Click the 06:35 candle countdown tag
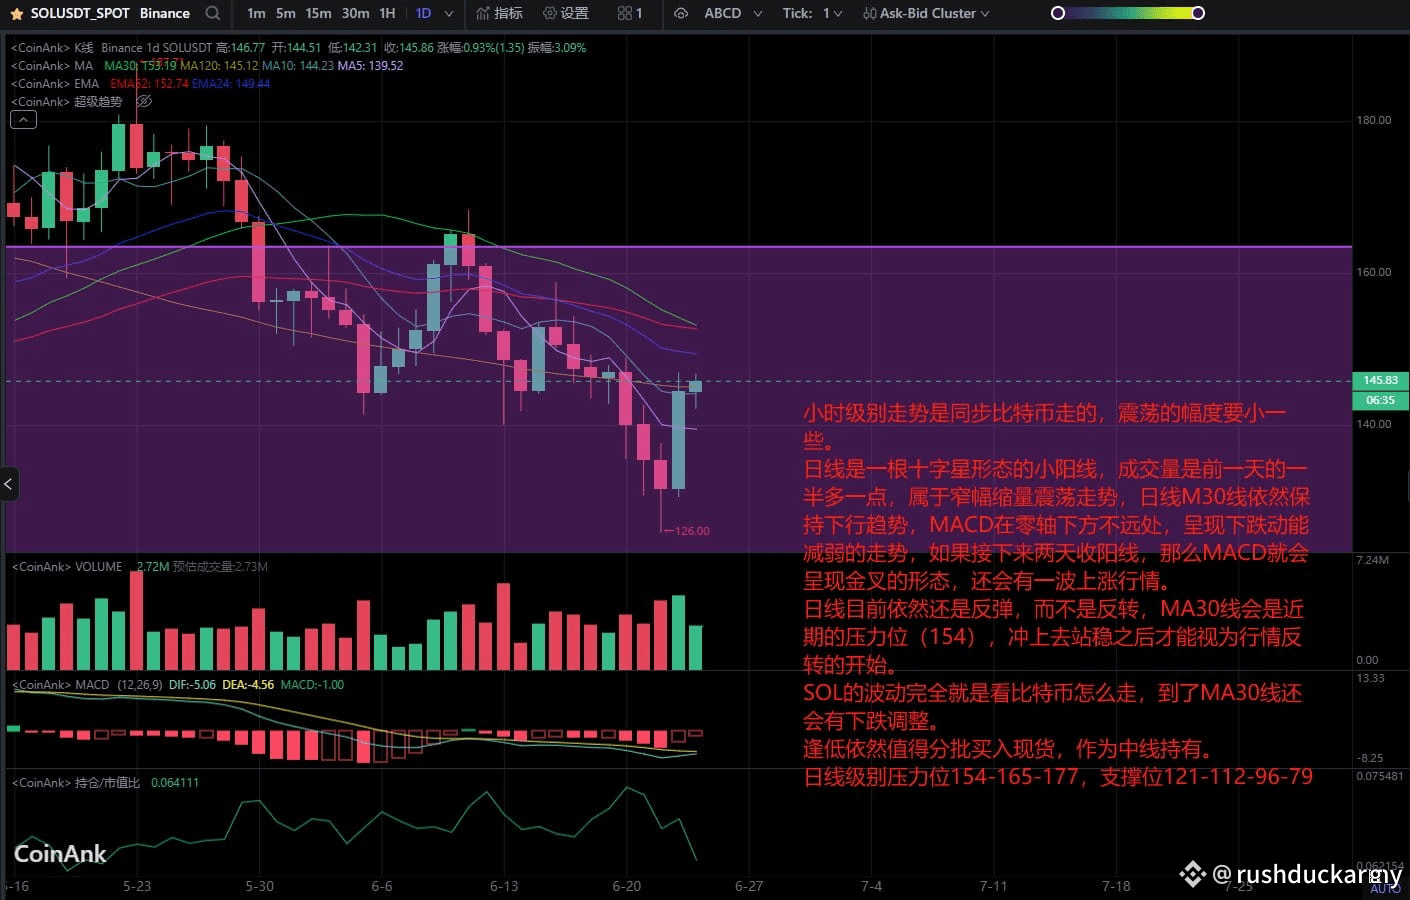 click(1380, 400)
